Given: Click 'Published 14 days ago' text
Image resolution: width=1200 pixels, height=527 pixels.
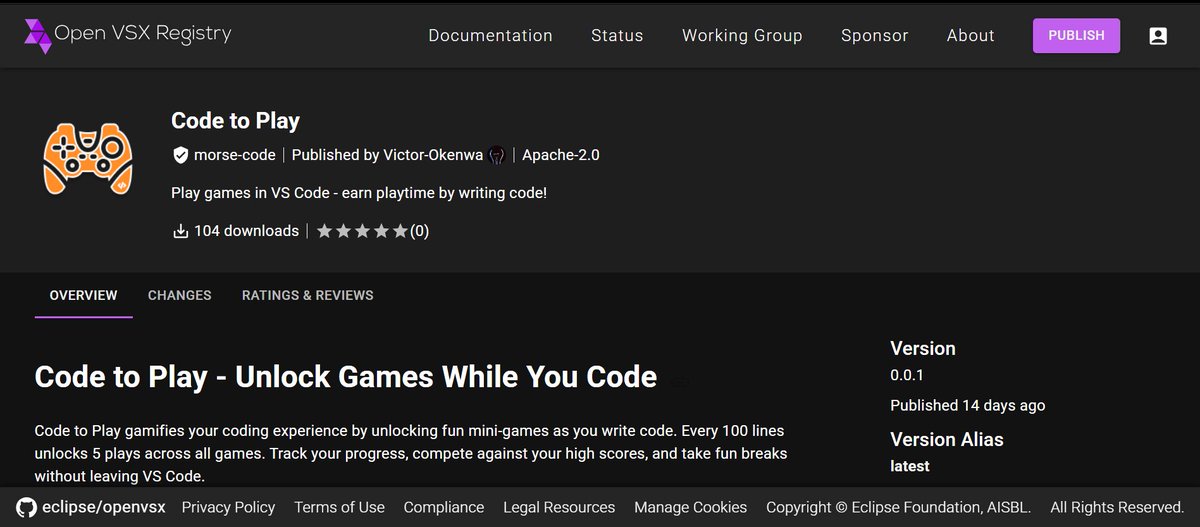Looking at the screenshot, I should click(968, 405).
